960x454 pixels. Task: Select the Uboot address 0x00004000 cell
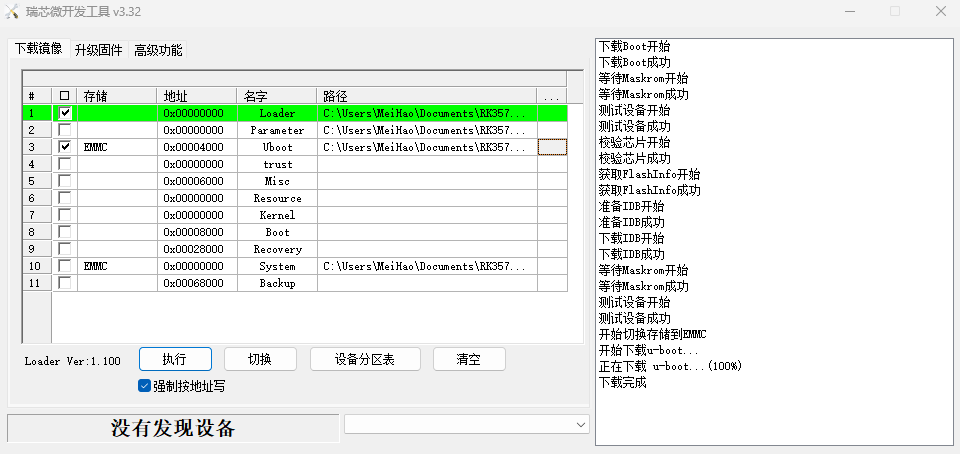(x=197, y=147)
